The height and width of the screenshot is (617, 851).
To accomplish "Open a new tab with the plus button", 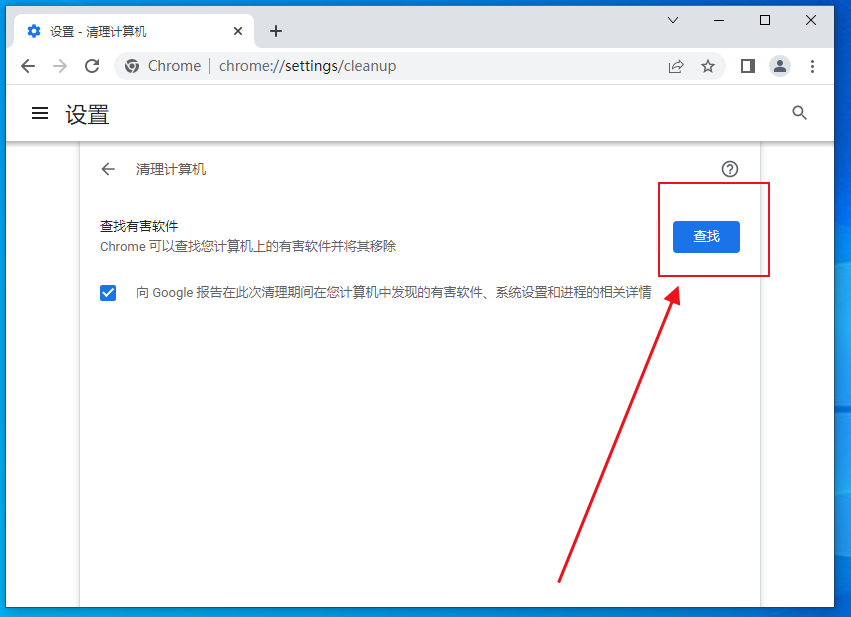I will point(276,31).
